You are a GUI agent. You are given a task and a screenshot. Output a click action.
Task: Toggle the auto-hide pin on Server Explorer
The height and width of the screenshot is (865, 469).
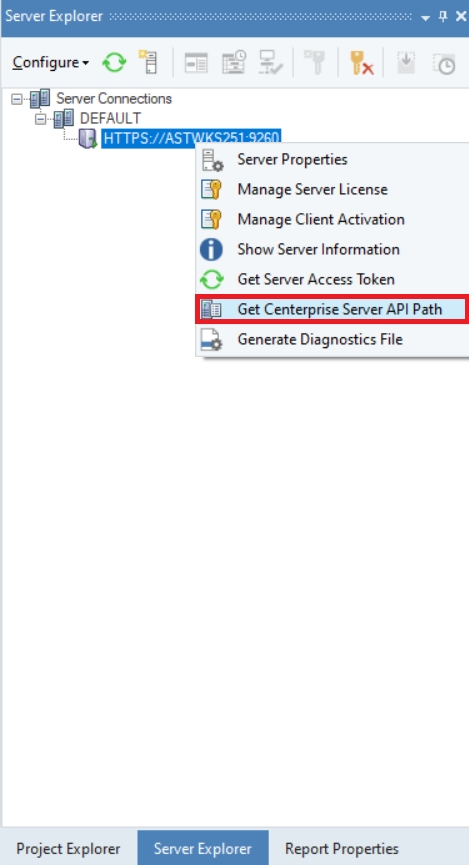click(x=443, y=17)
